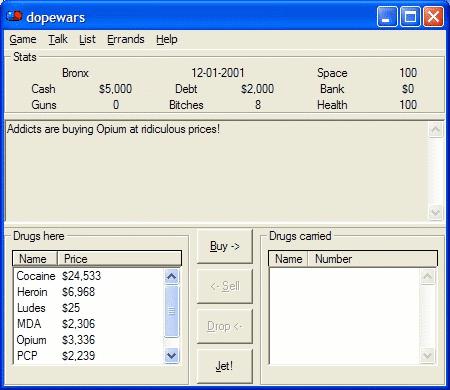Select PCP in the drug list

pyautogui.click(x=89, y=356)
